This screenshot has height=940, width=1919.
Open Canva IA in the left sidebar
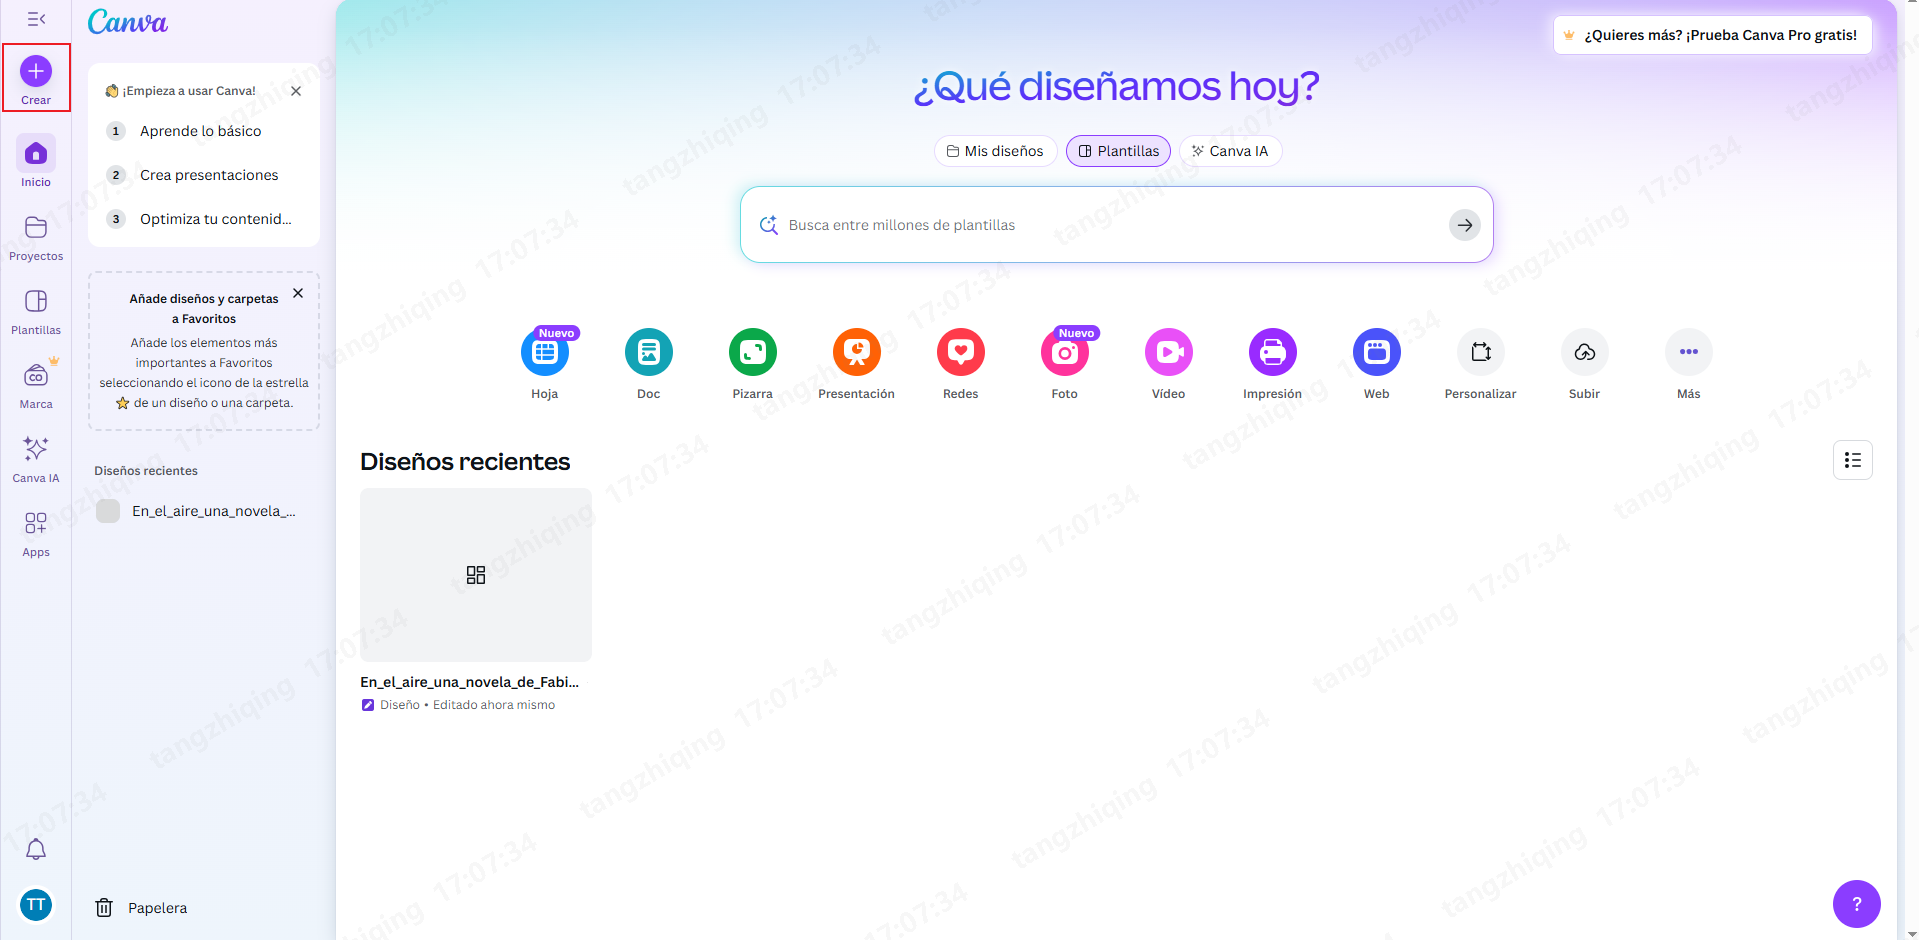(x=36, y=459)
